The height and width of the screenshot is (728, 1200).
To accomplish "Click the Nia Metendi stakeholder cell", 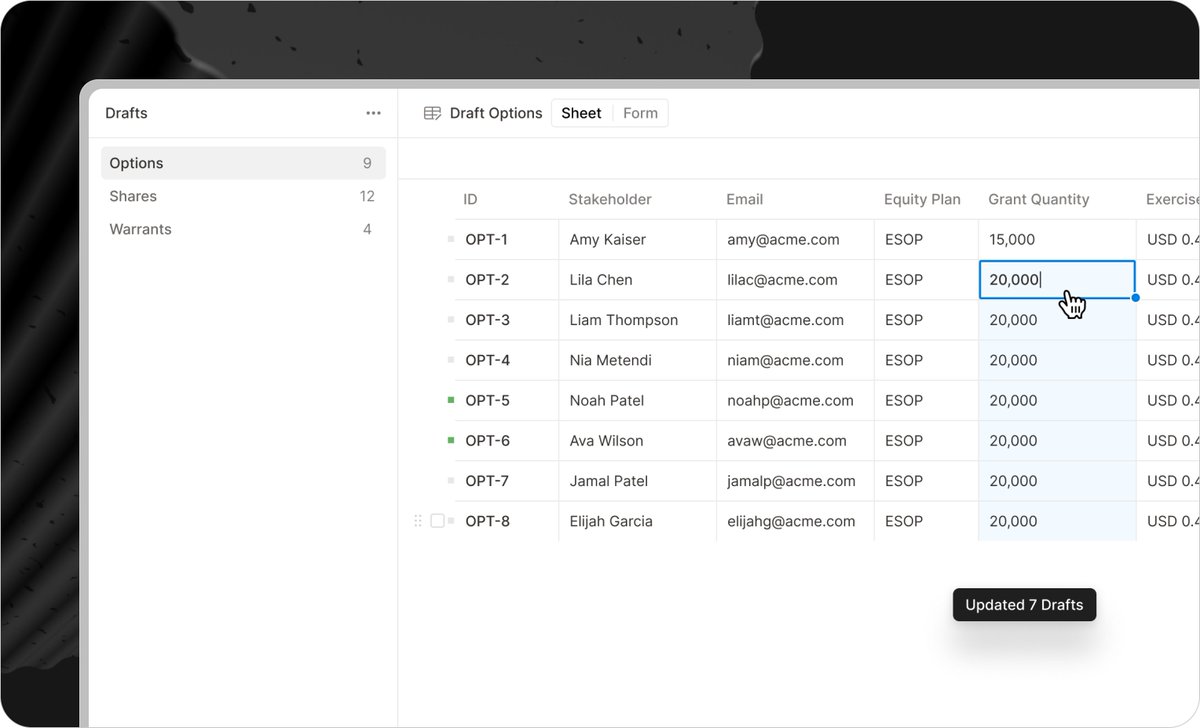I will click(637, 360).
